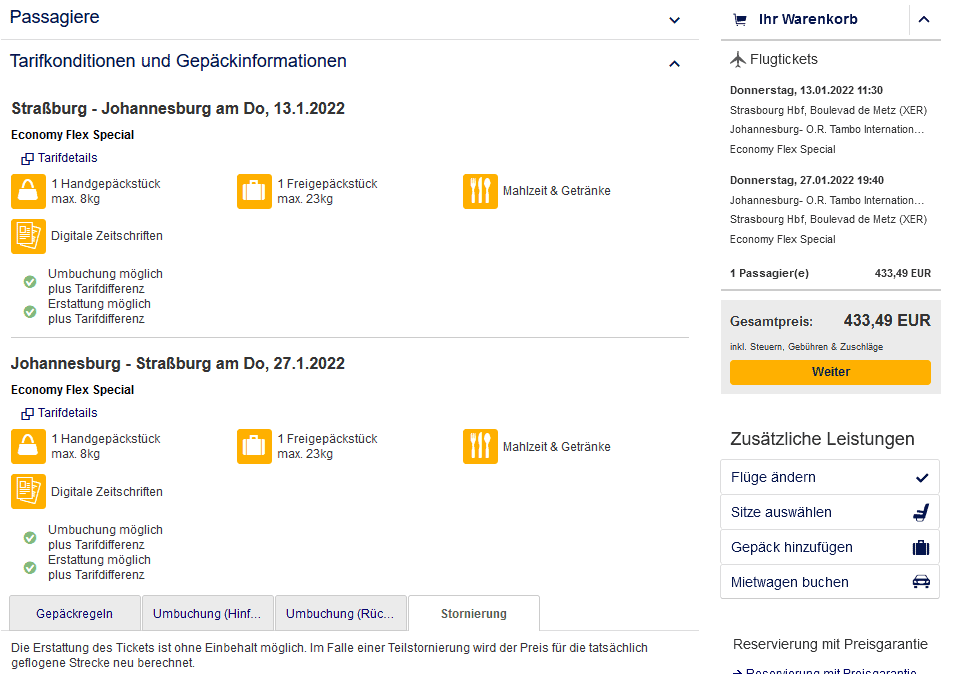Click the digital magazines icon for outbound flight
The height and width of the screenshot is (674, 955).
point(28,236)
